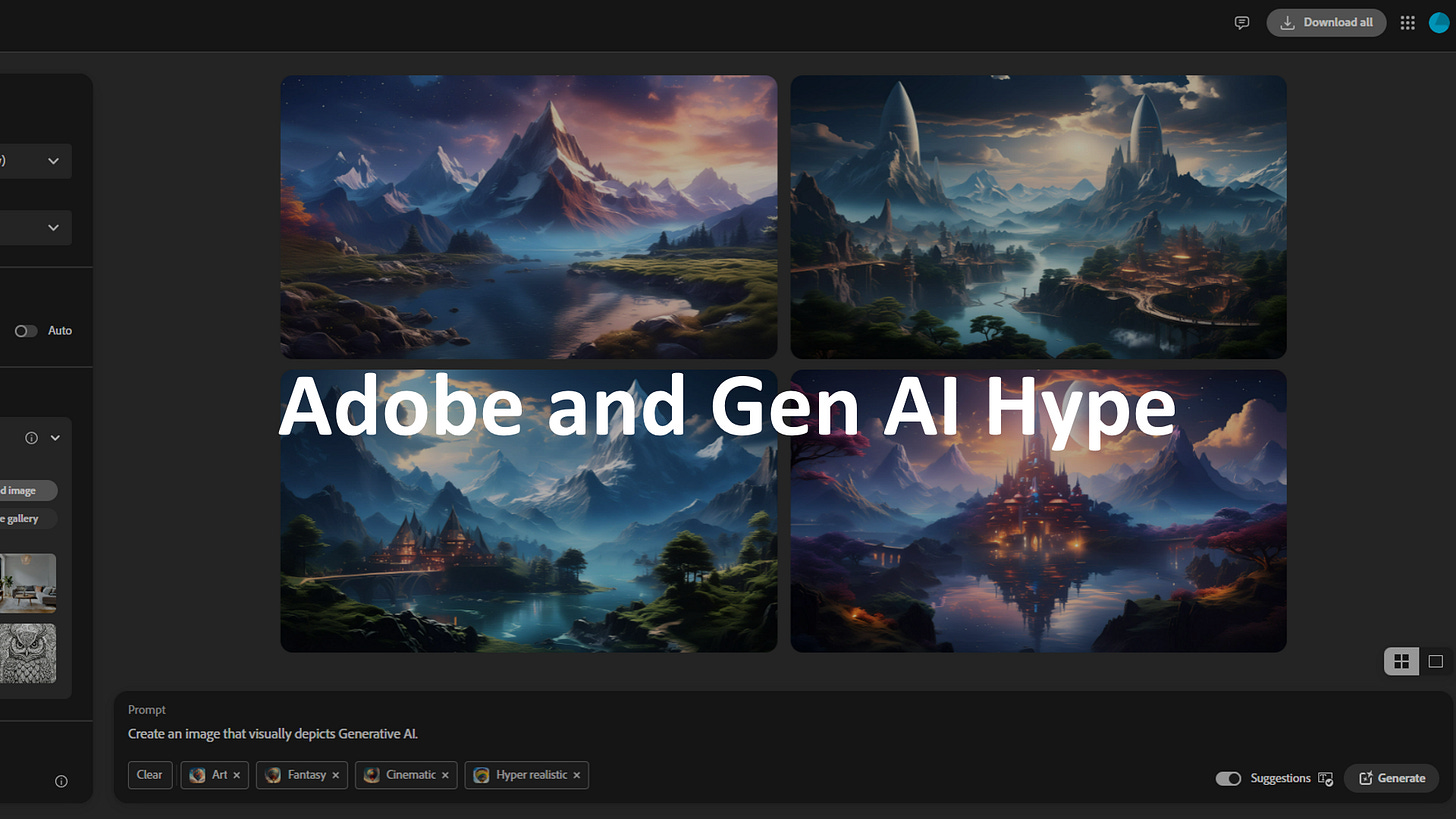The height and width of the screenshot is (819, 1456).
Task: Open the user profile avatar
Action: pyautogui.click(x=1439, y=22)
